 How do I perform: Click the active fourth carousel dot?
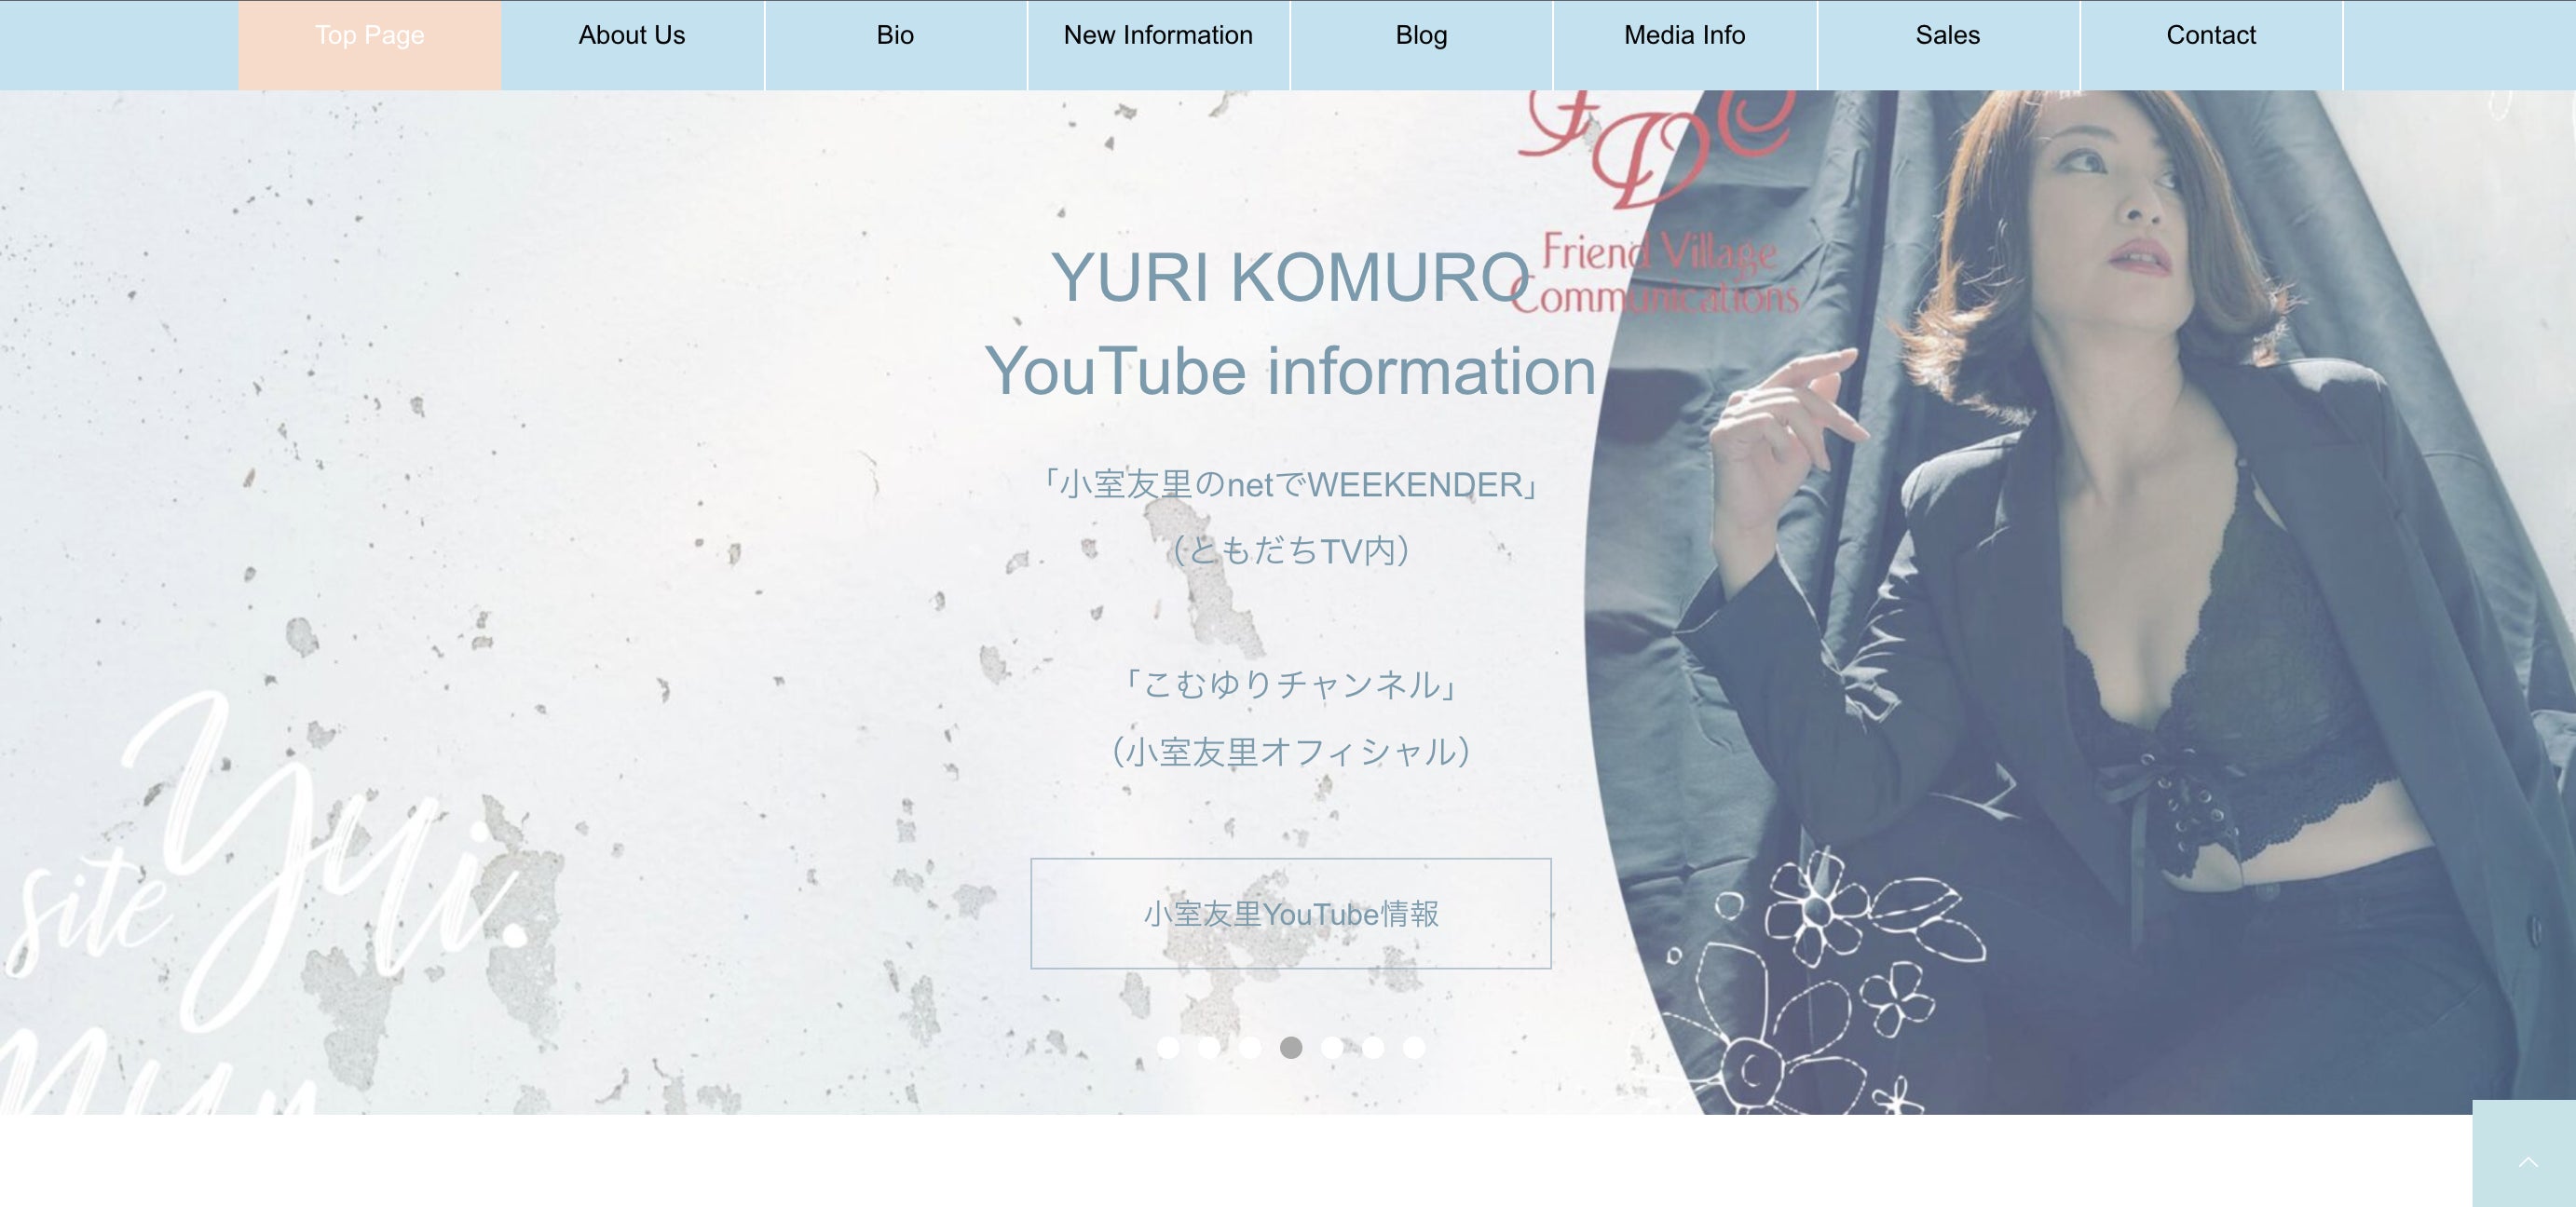pyautogui.click(x=1291, y=1047)
